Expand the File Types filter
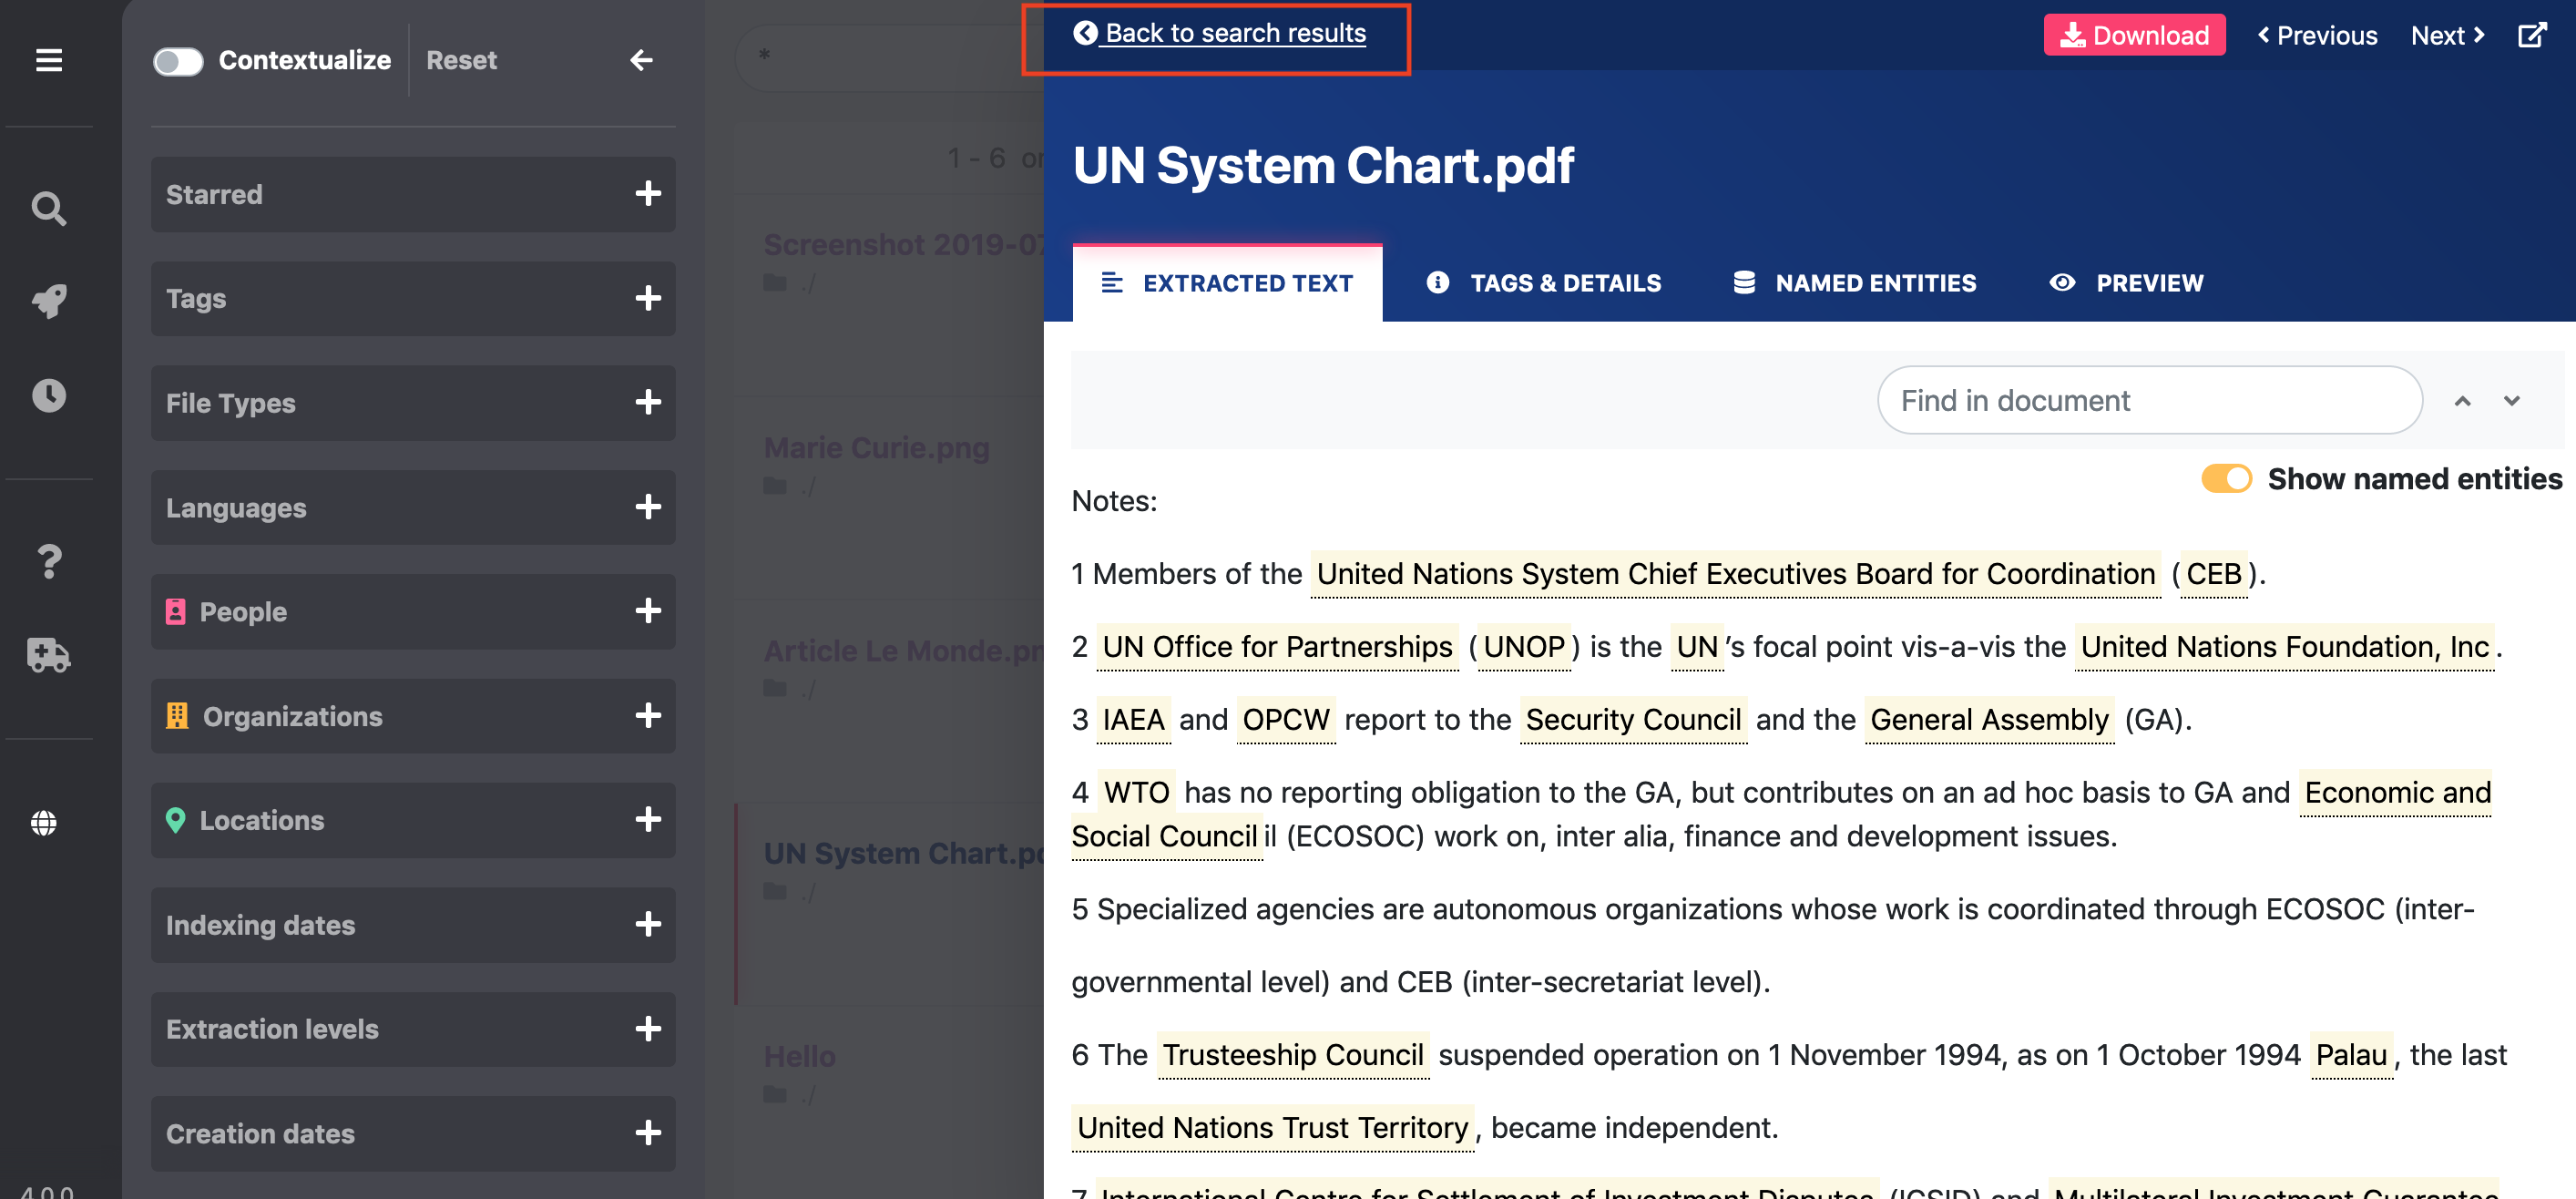The width and height of the screenshot is (2576, 1199). tap(413, 403)
